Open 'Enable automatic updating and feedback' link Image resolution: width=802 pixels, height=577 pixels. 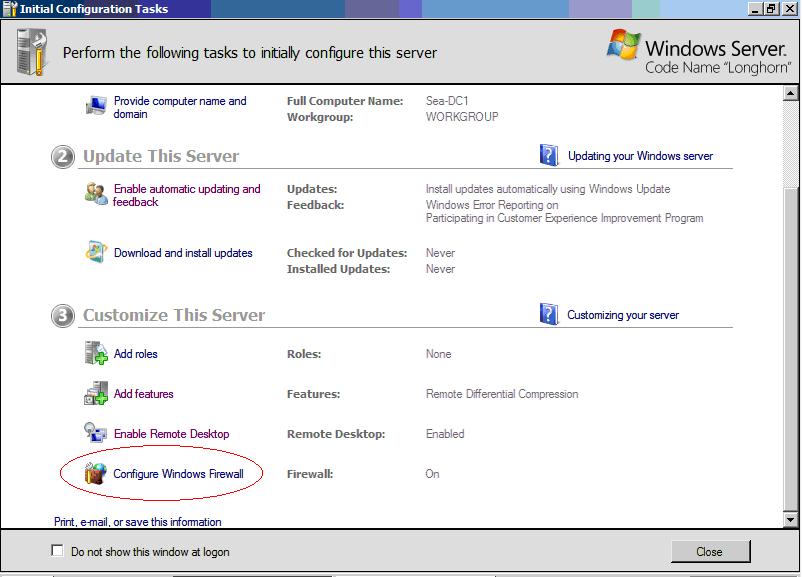186,195
